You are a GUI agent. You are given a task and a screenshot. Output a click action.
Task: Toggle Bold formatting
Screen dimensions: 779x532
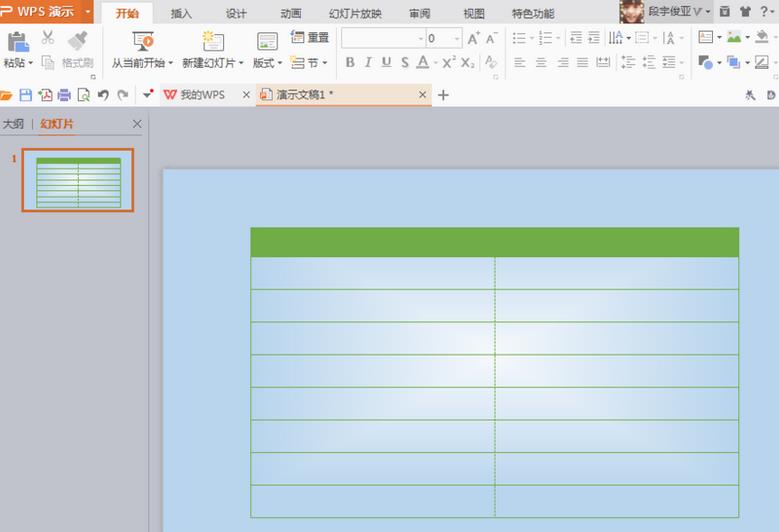[350, 62]
